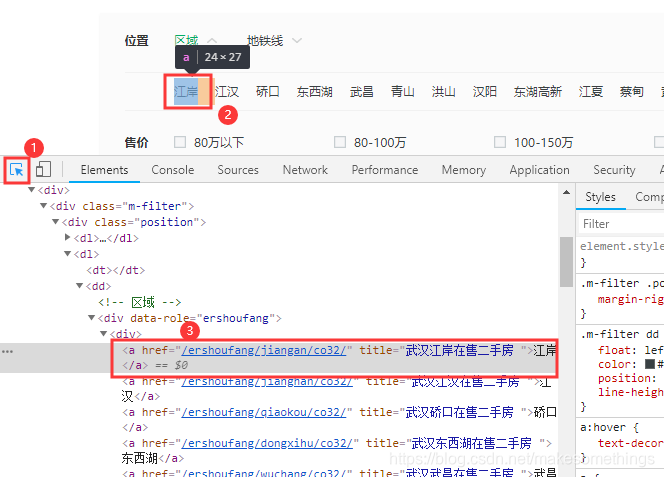664x477 pixels.
Task: Click the color swatch beside color property
Action: 650,364
